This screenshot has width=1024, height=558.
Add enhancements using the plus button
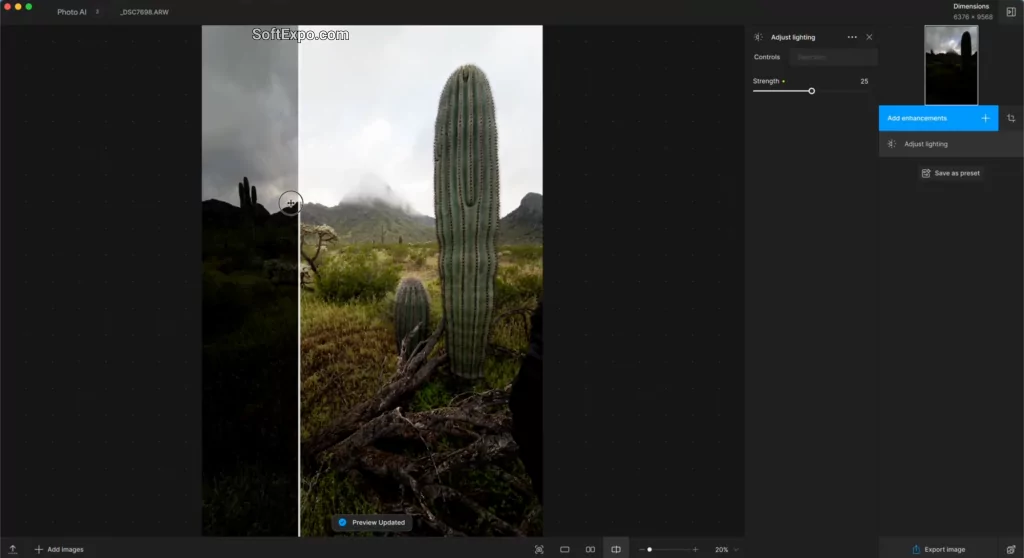(985, 118)
